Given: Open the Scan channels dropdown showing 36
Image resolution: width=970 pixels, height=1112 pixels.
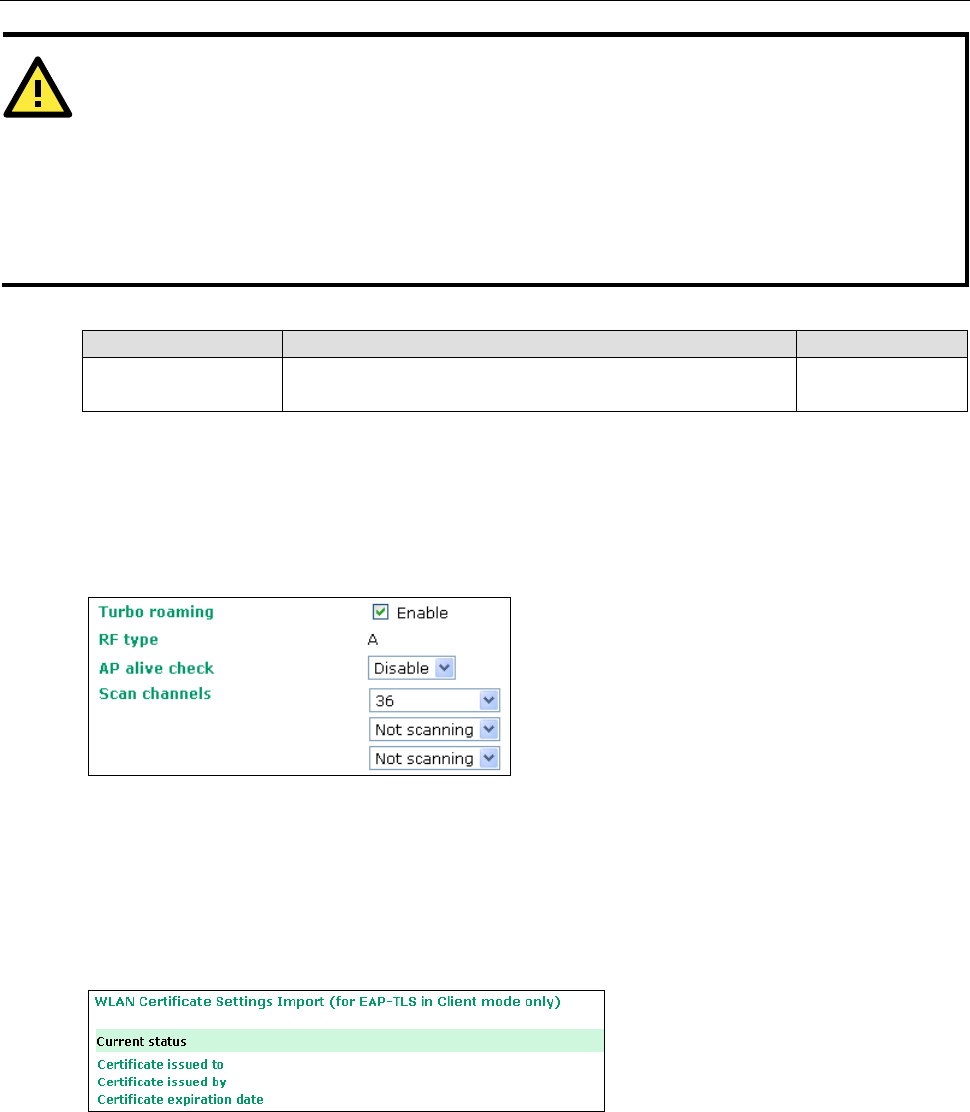Looking at the screenshot, I should pyautogui.click(x=434, y=701).
